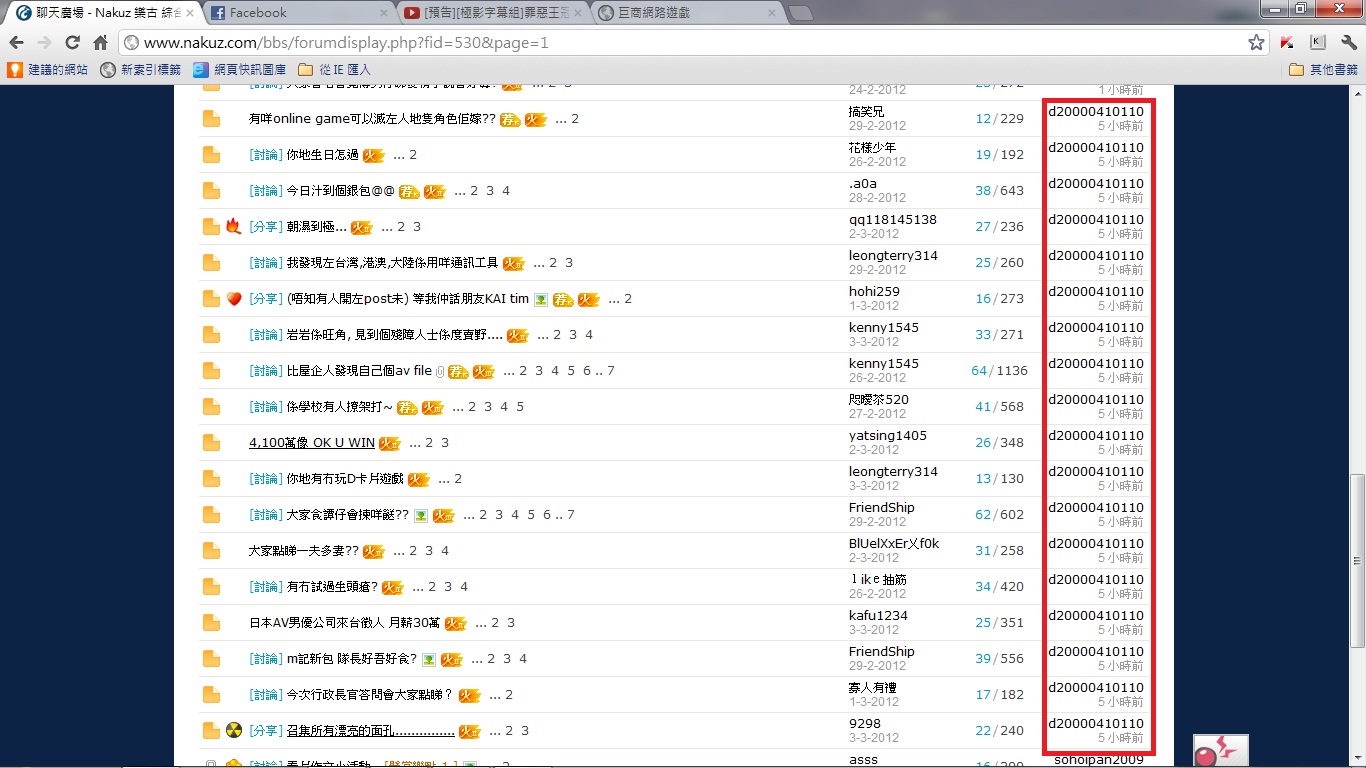The height and width of the screenshot is (768, 1366).
Task: Click the [分享] tag on 召集所有漂亮的面孔 thread
Action: (x=265, y=731)
